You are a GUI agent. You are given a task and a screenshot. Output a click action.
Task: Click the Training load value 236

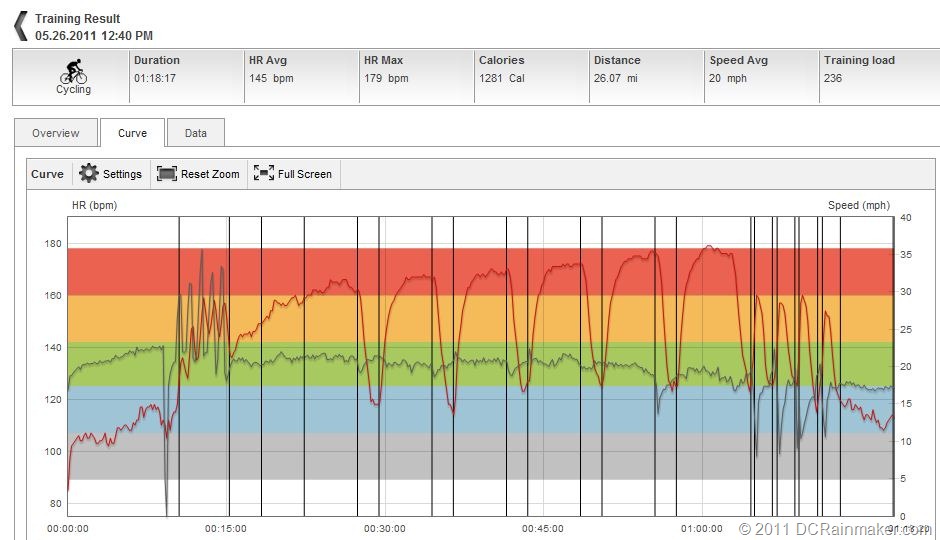(x=833, y=78)
